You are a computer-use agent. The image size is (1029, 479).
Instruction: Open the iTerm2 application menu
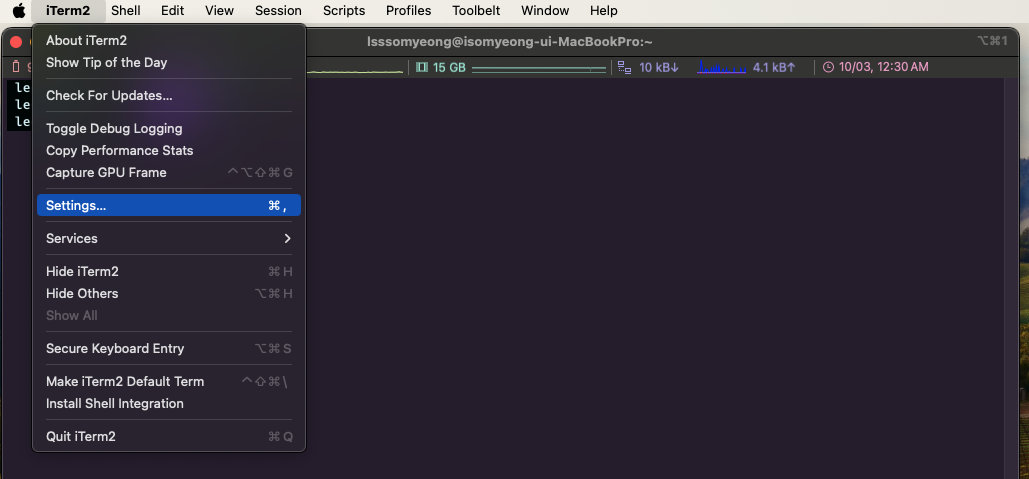(68, 10)
